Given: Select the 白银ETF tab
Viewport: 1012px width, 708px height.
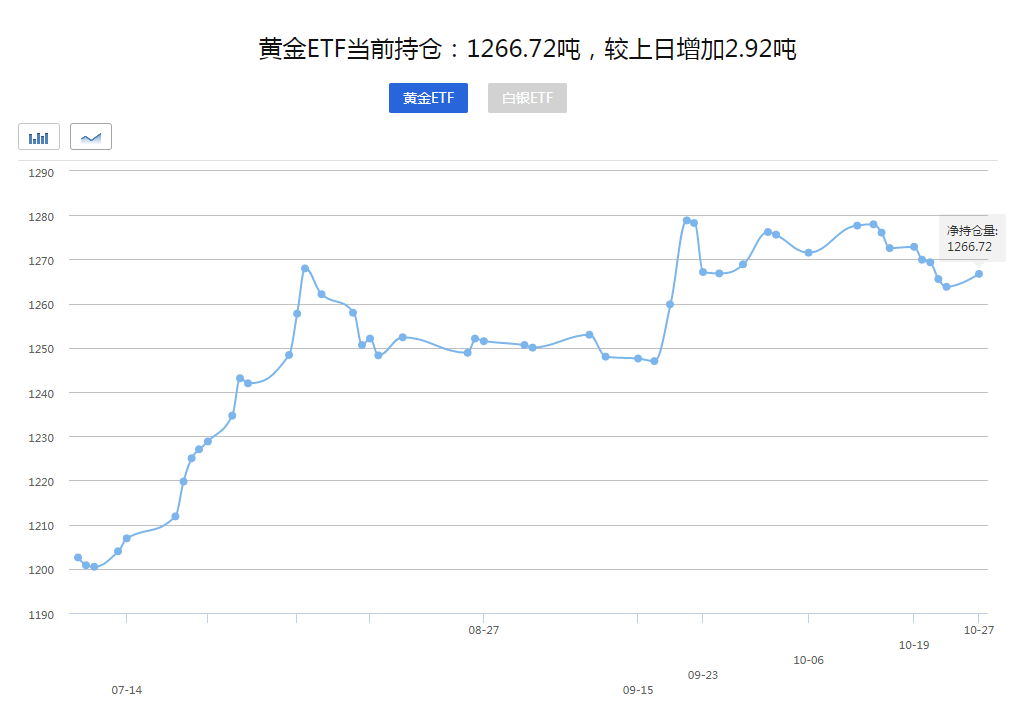Looking at the screenshot, I should [x=527, y=98].
